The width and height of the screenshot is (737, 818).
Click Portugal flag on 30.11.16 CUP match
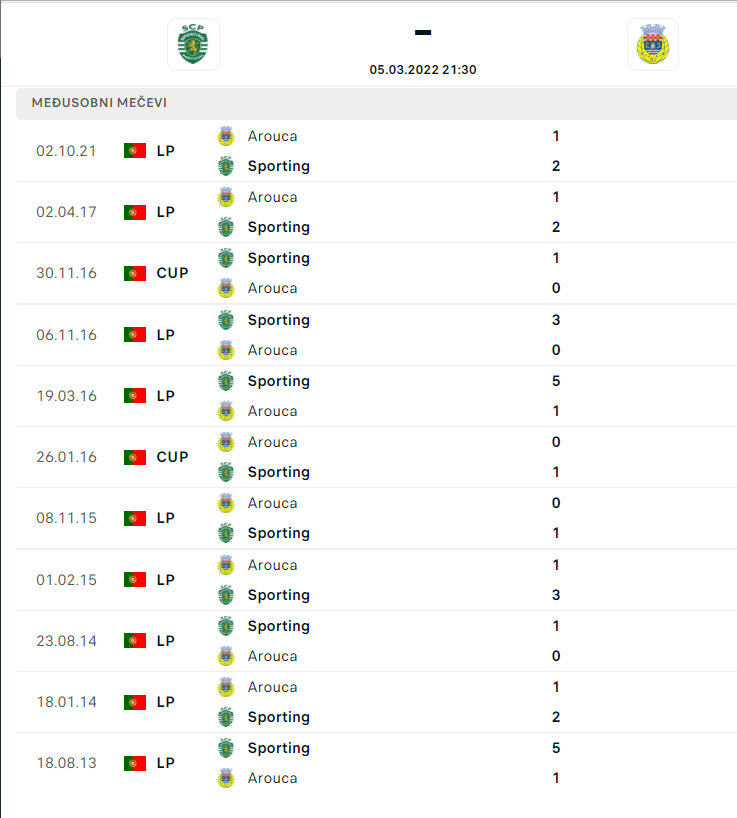click(x=135, y=273)
